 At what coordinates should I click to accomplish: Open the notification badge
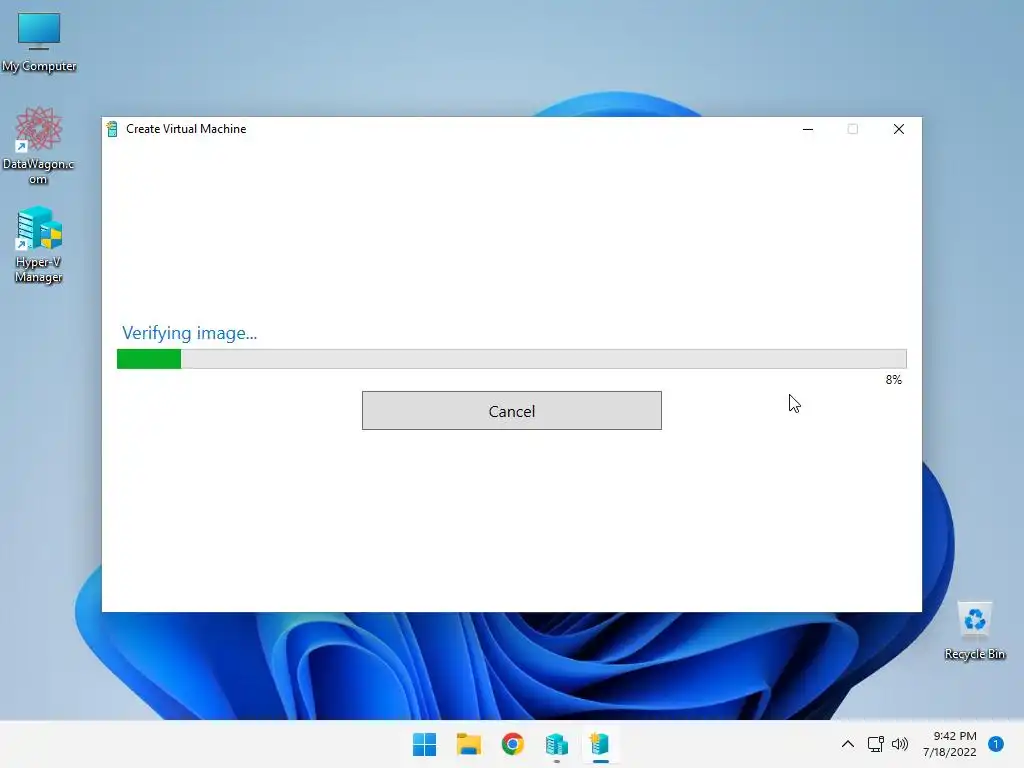pos(996,744)
